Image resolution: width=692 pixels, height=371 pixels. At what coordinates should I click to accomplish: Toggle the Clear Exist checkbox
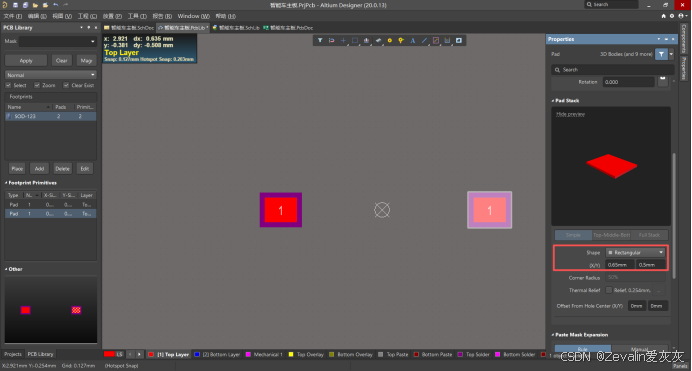pos(66,85)
